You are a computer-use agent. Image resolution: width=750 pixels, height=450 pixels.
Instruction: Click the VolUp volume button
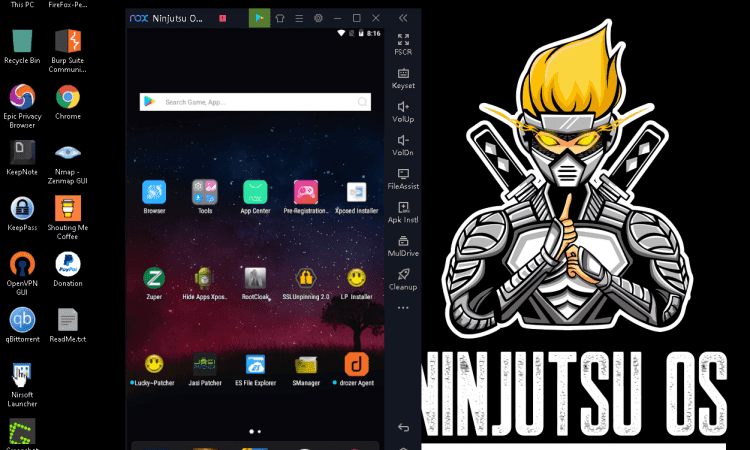click(x=403, y=112)
